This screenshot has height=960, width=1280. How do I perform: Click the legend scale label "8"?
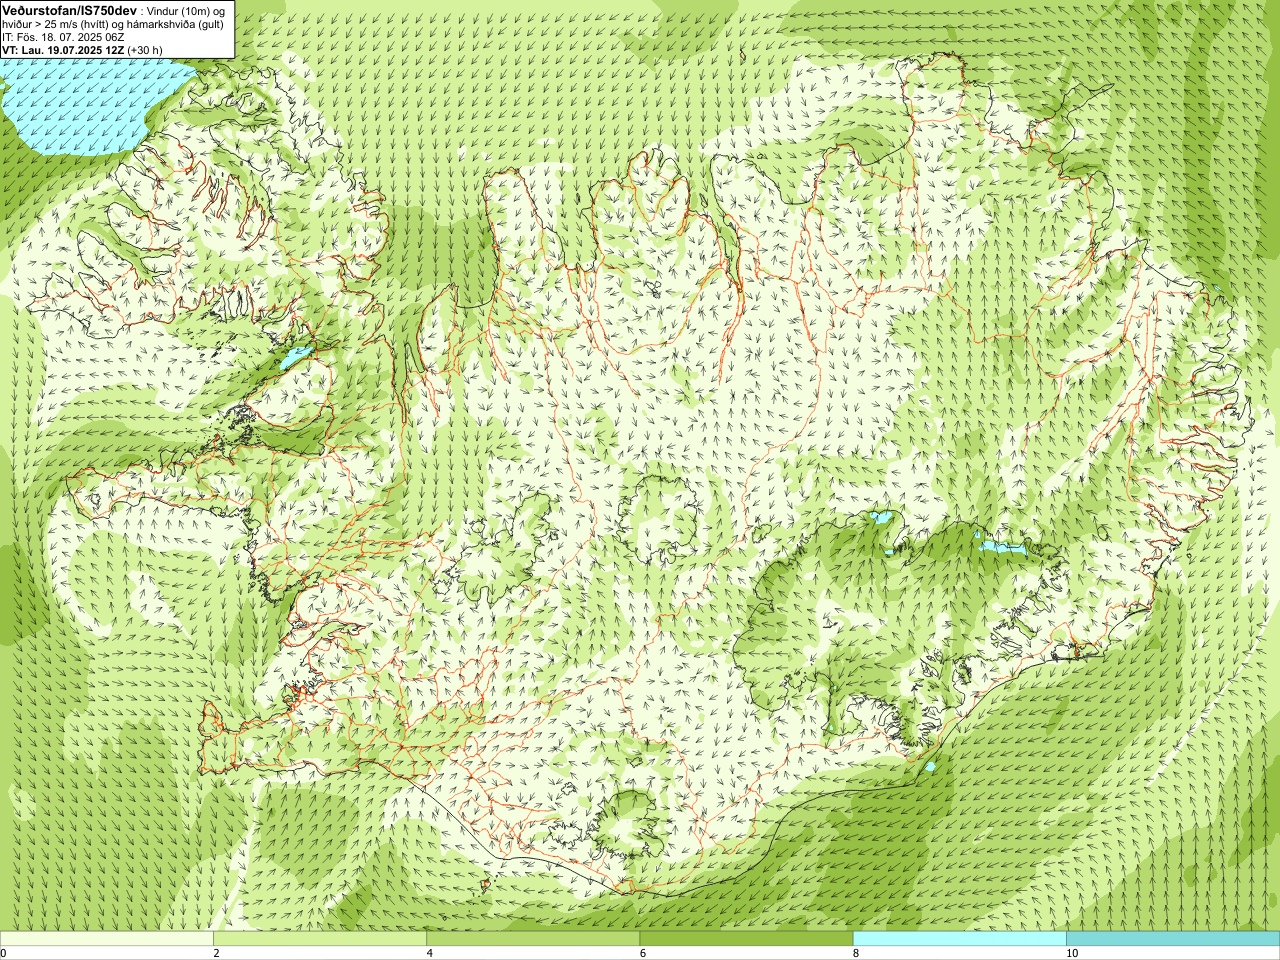856,953
